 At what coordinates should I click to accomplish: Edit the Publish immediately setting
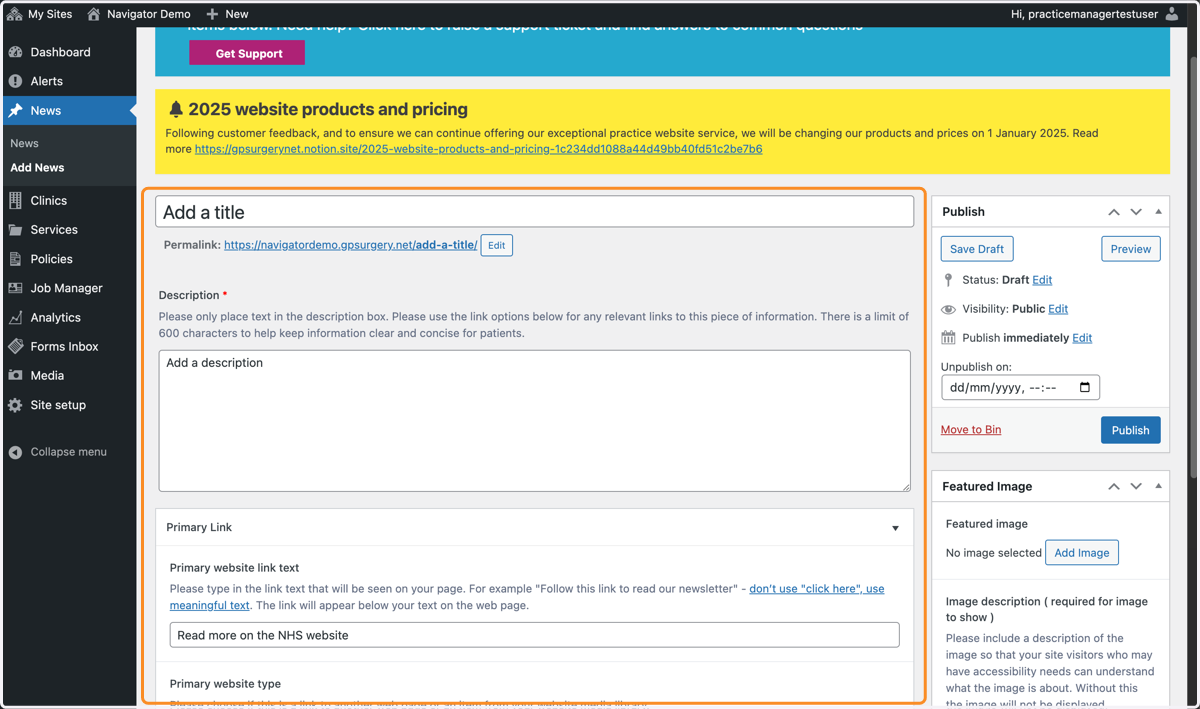tap(1082, 338)
